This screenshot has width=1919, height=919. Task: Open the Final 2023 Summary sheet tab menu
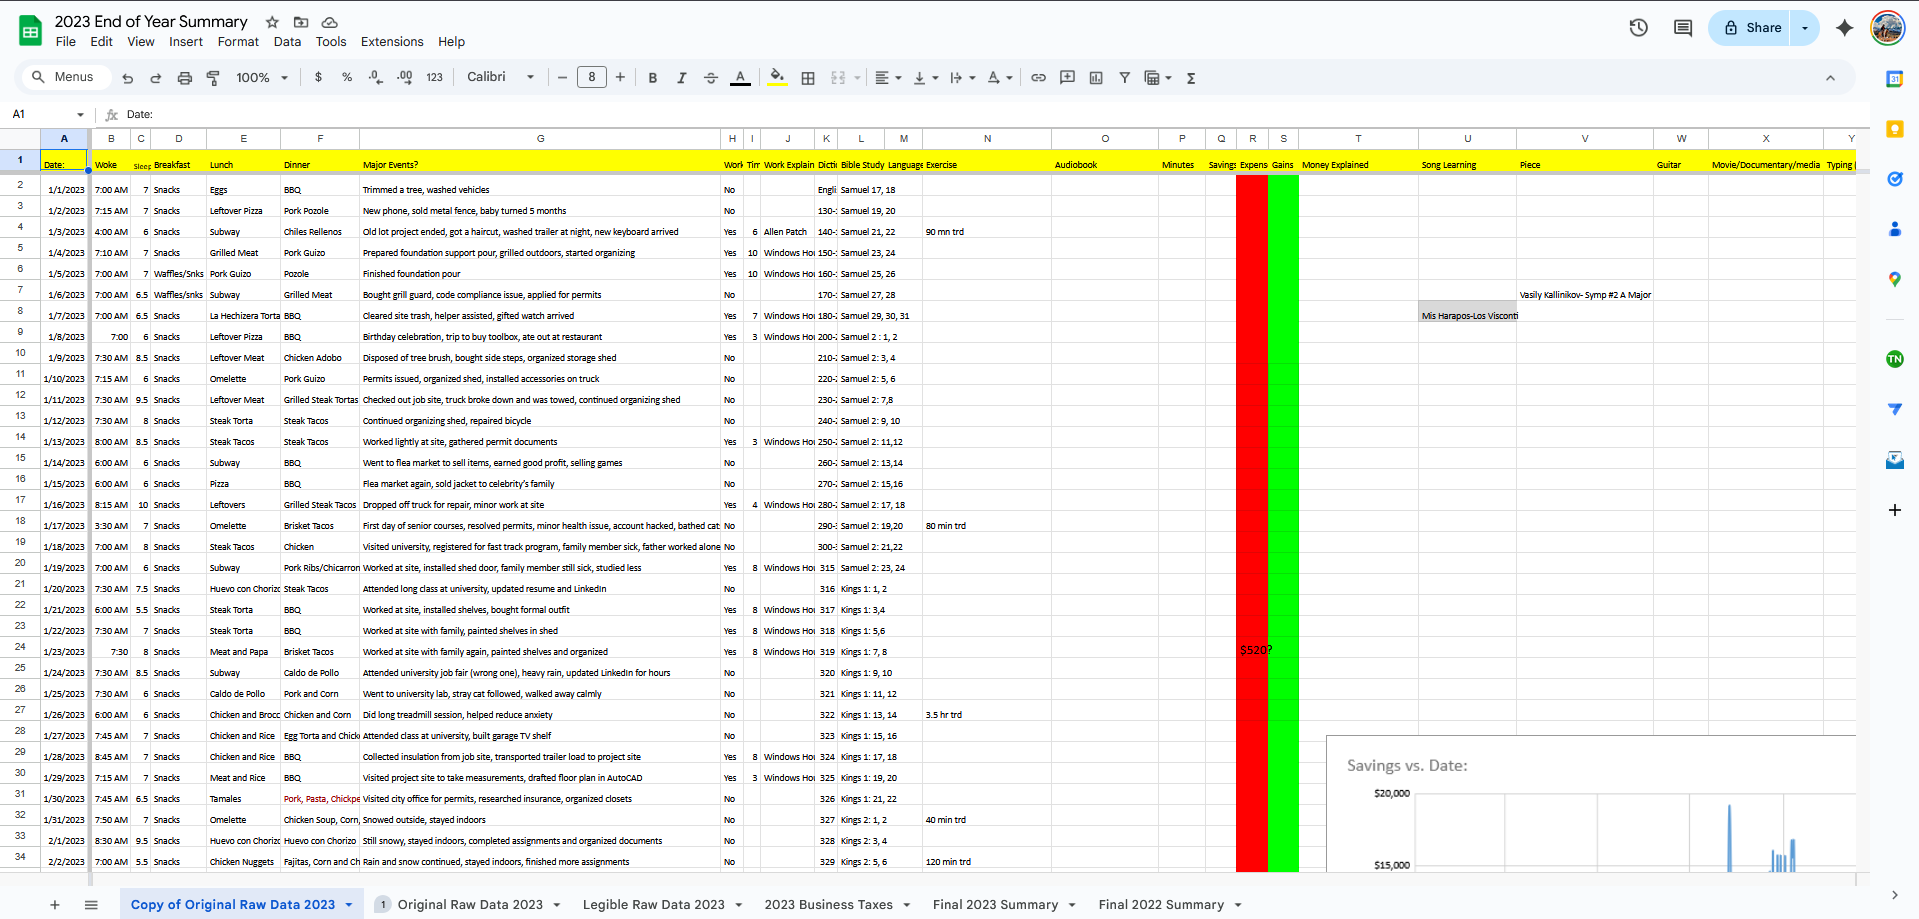[x=1073, y=904]
